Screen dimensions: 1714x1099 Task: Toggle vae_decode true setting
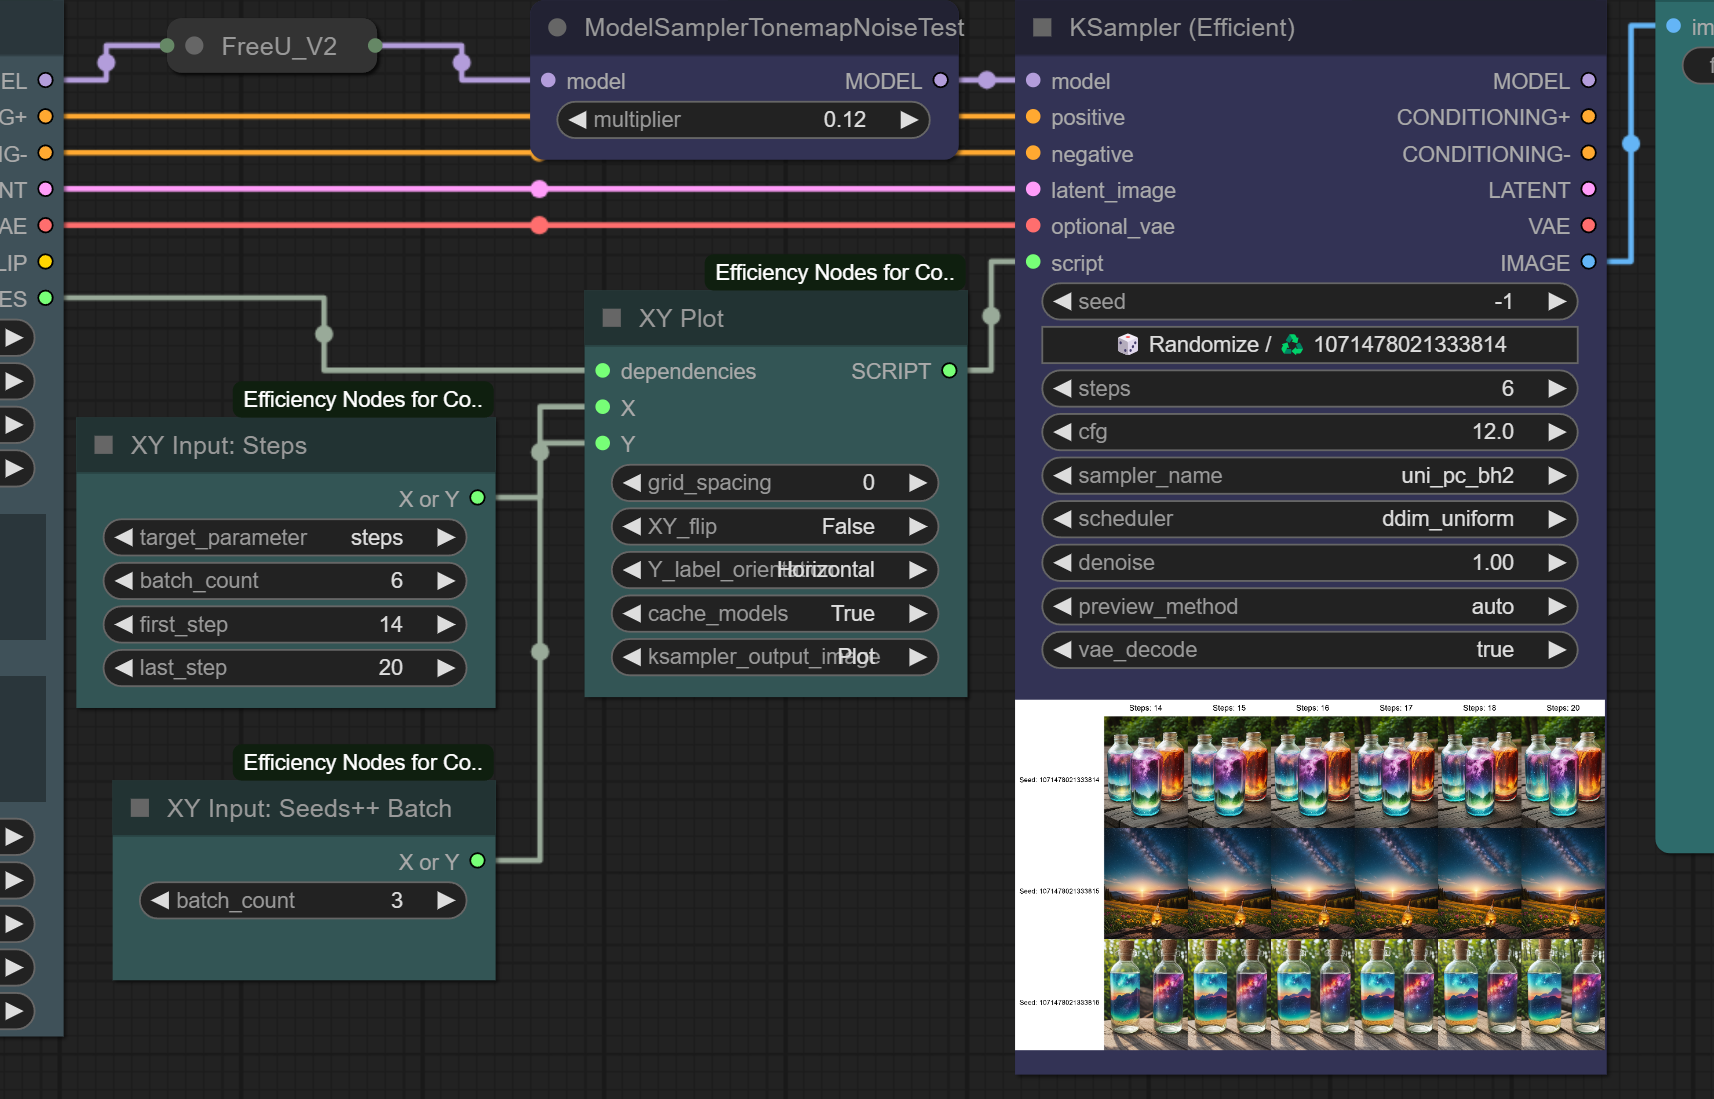pos(1308,650)
